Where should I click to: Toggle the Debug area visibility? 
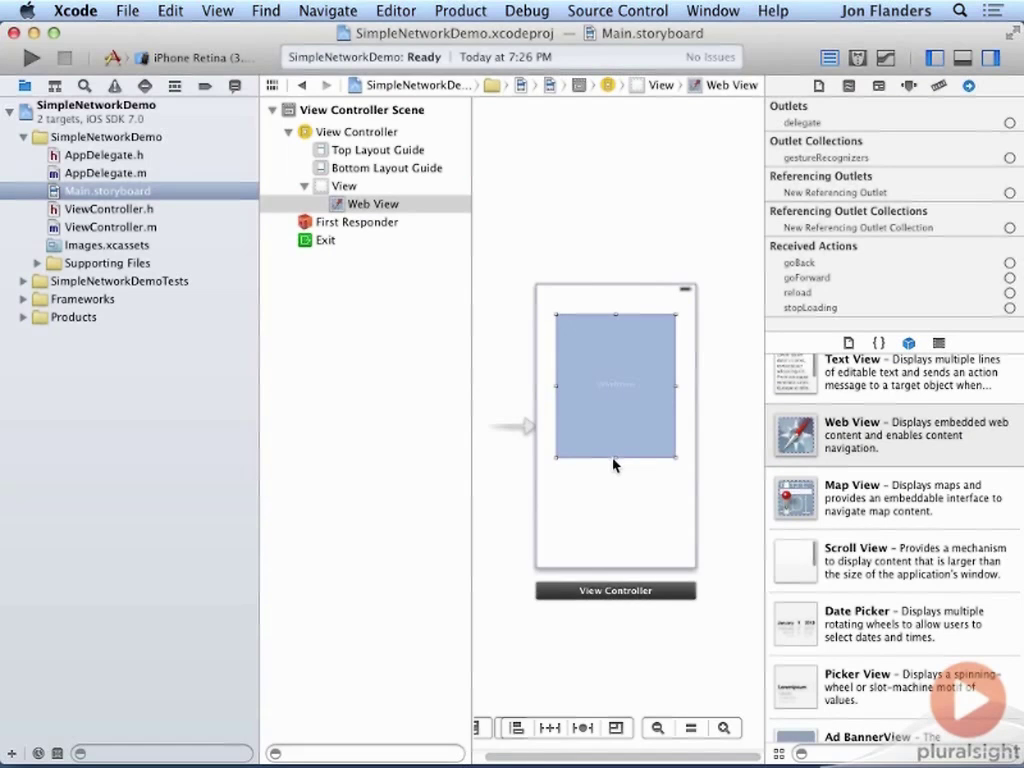click(x=963, y=58)
